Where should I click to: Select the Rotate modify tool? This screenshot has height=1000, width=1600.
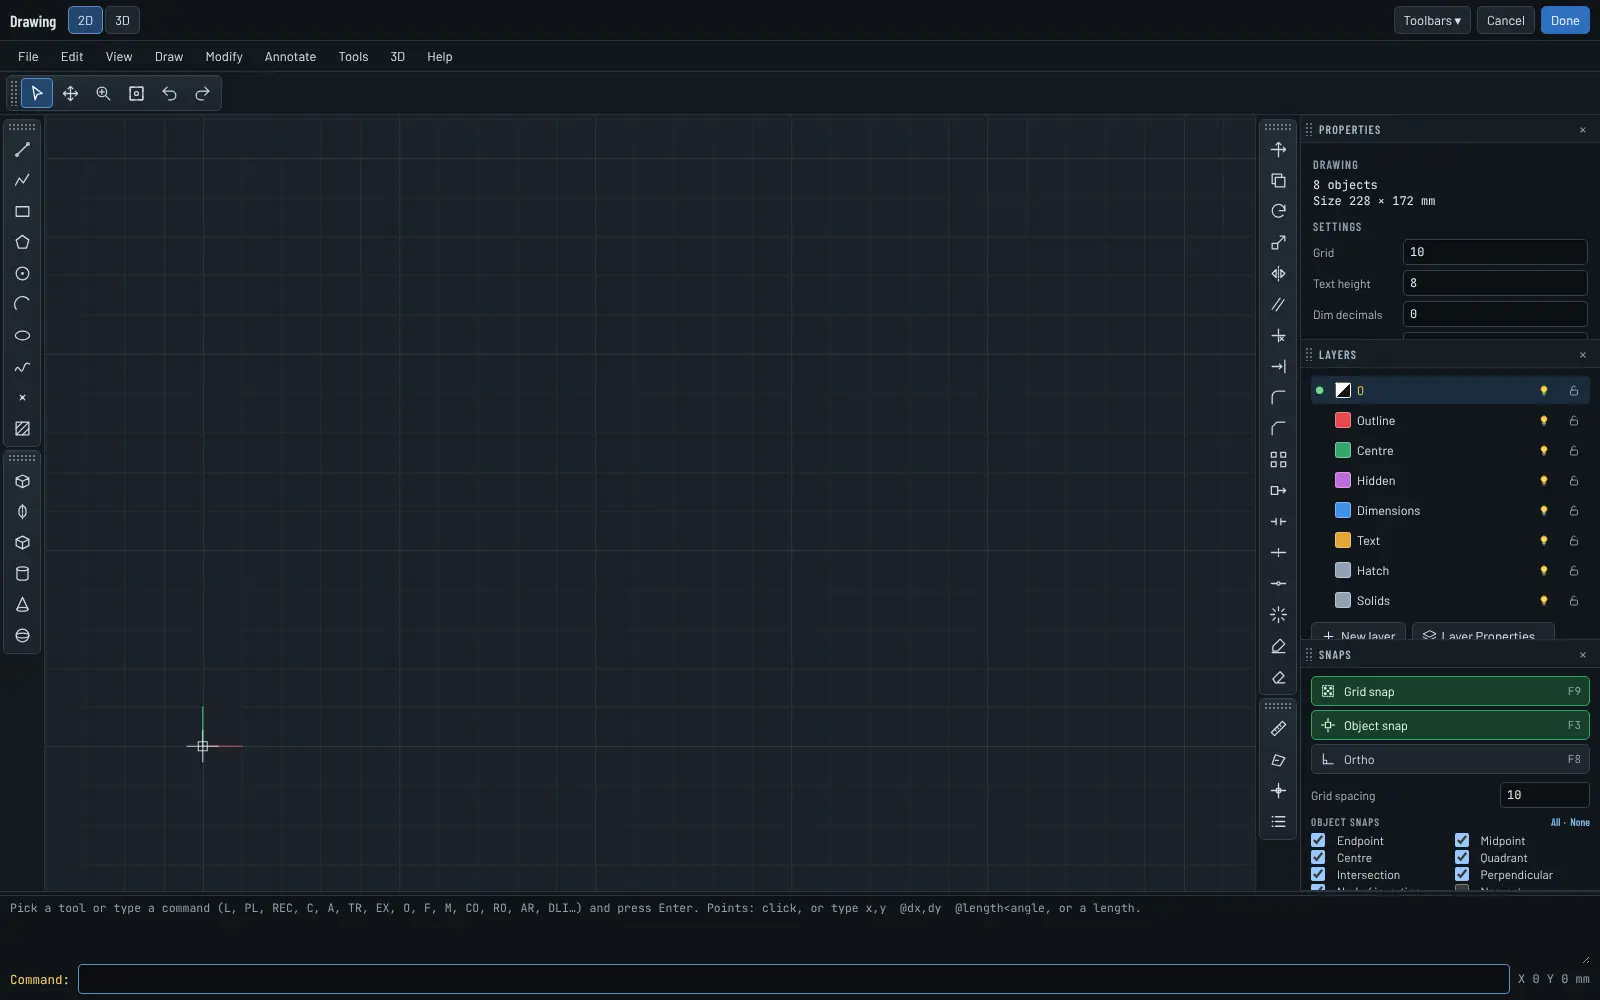(x=1278, y=212)
